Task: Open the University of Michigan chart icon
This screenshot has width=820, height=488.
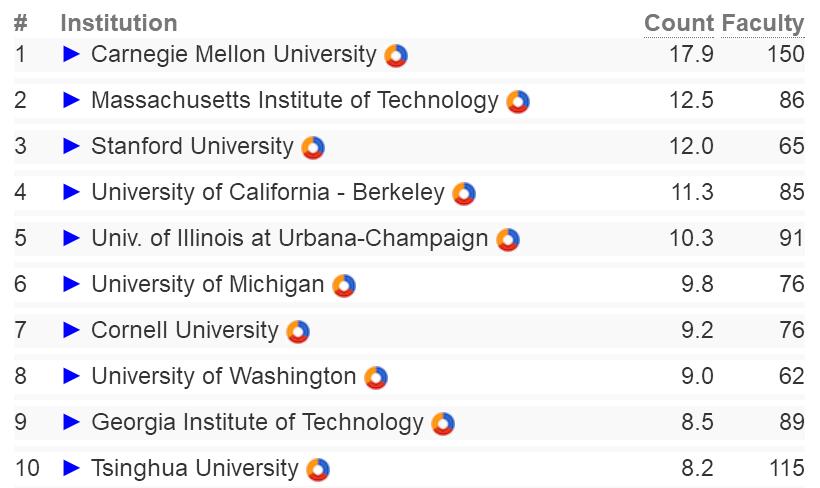Action: [x=344, y=286]
